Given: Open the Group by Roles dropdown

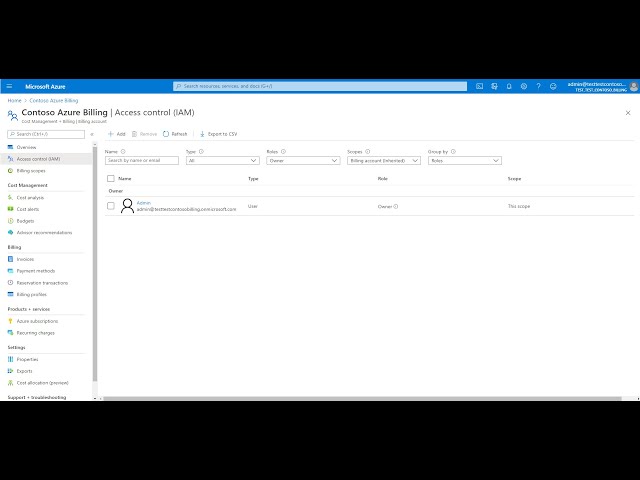Looking at the screenshot, I should click(x=464, y=160).
